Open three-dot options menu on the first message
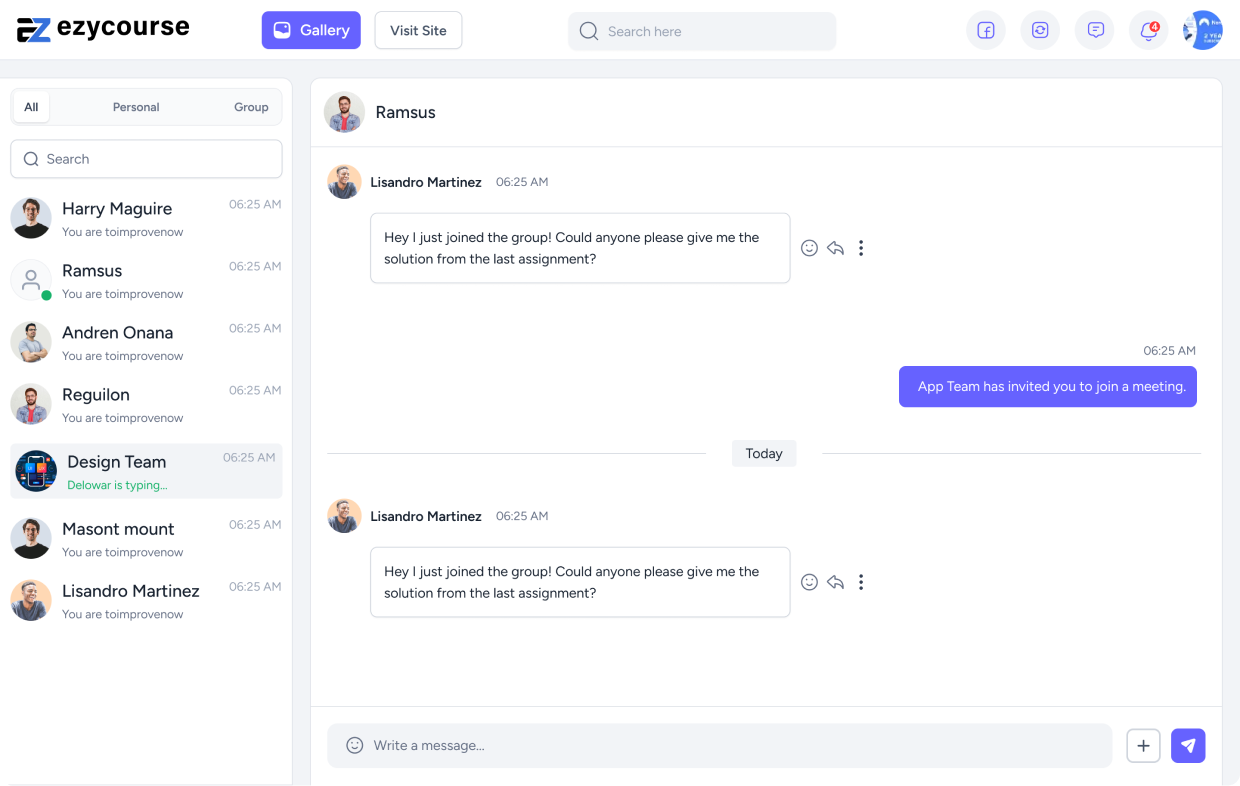The image size is (1240, 786). [x=860, y=248]
